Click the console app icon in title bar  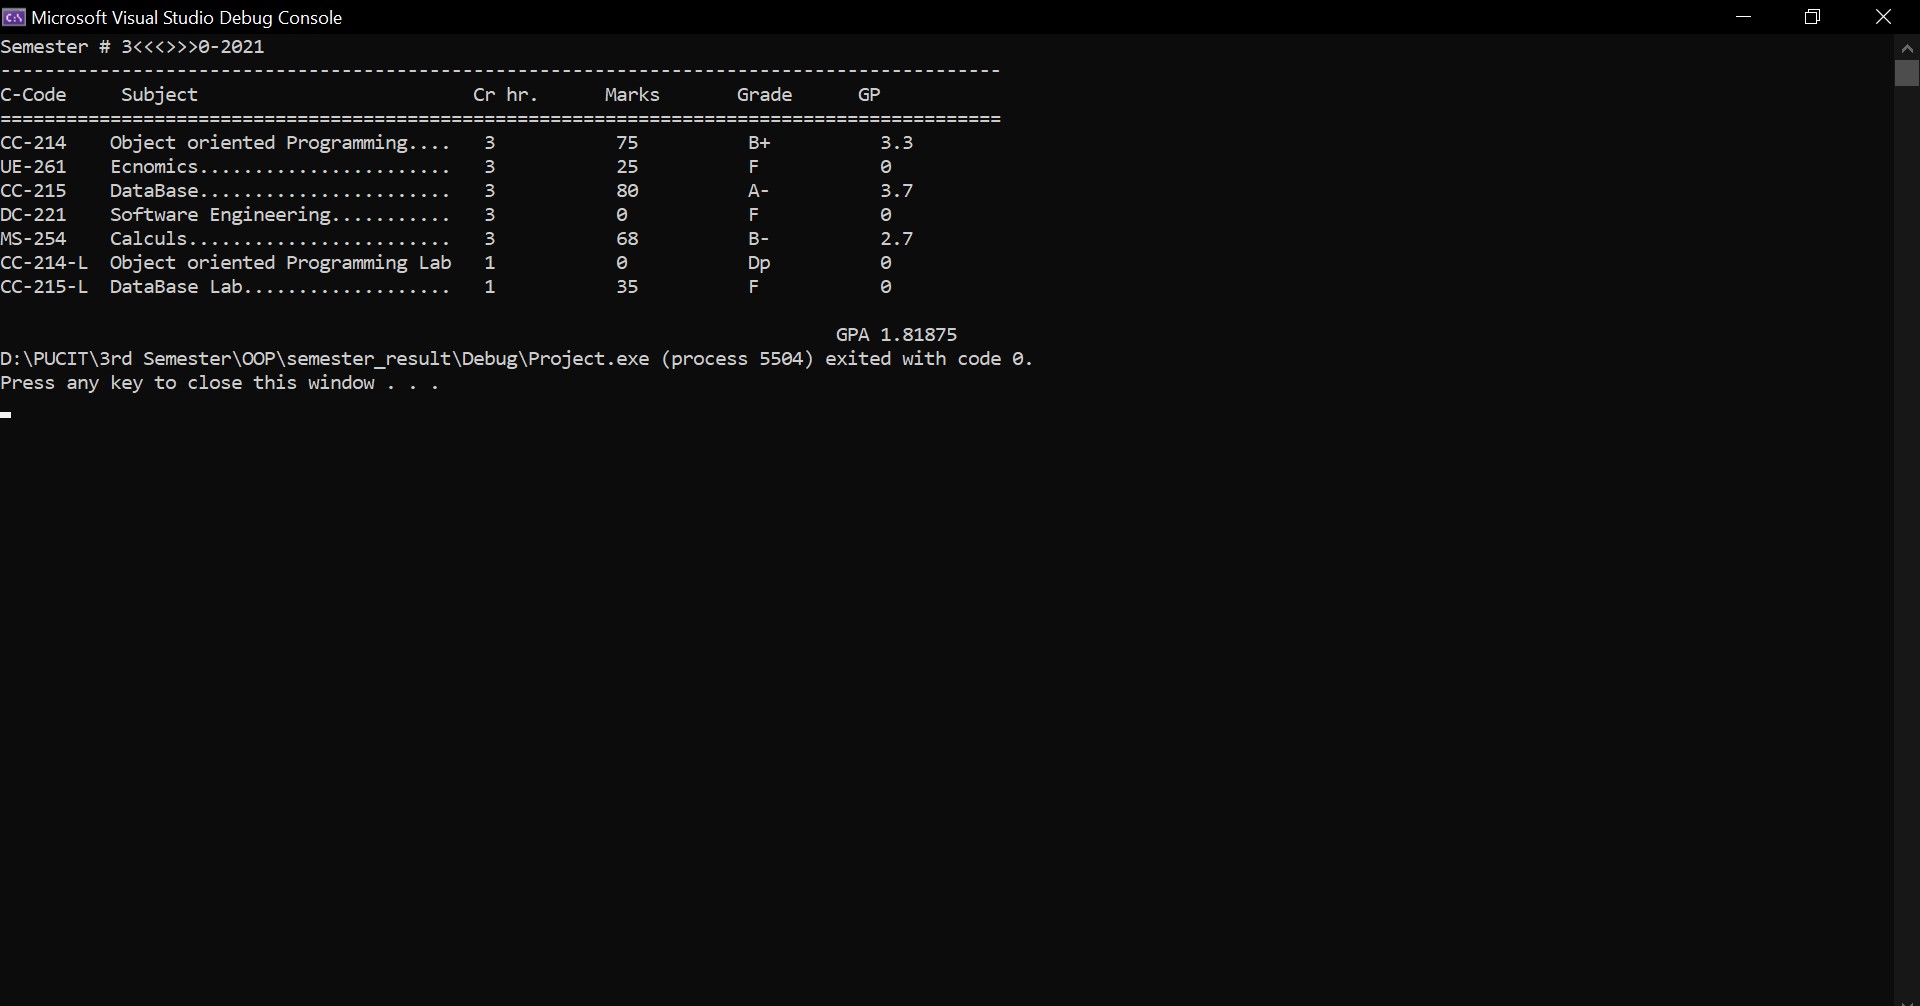click(x=14, y=17)
